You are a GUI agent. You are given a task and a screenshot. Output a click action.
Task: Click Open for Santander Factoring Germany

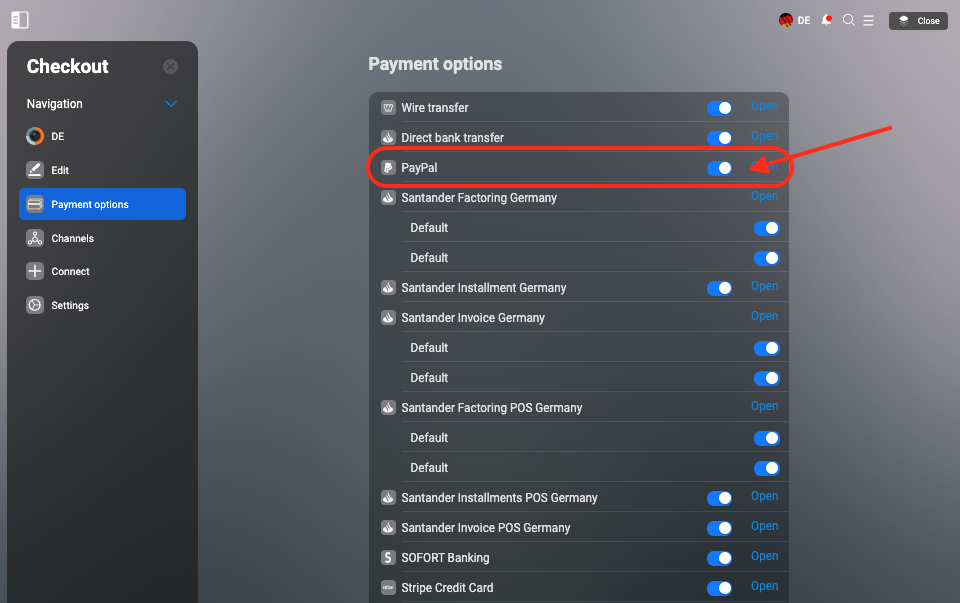(x=765, y=197)
